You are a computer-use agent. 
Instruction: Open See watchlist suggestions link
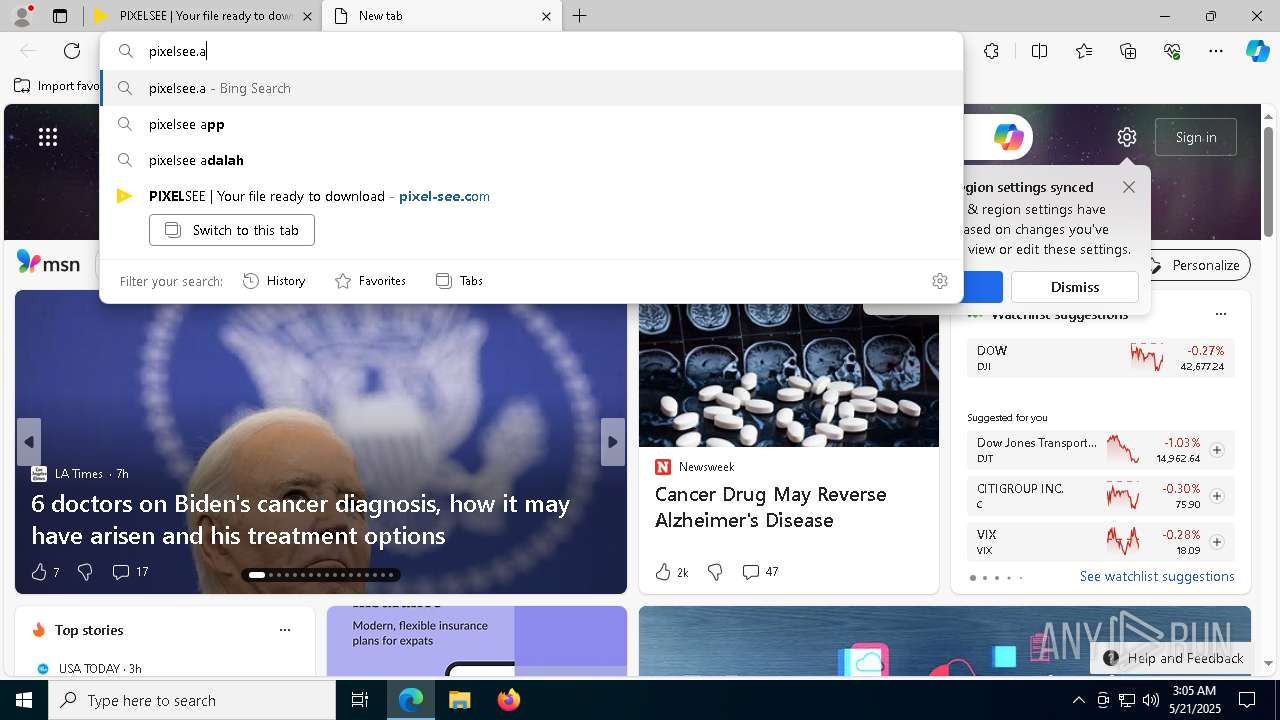[x=1157, y=576]
